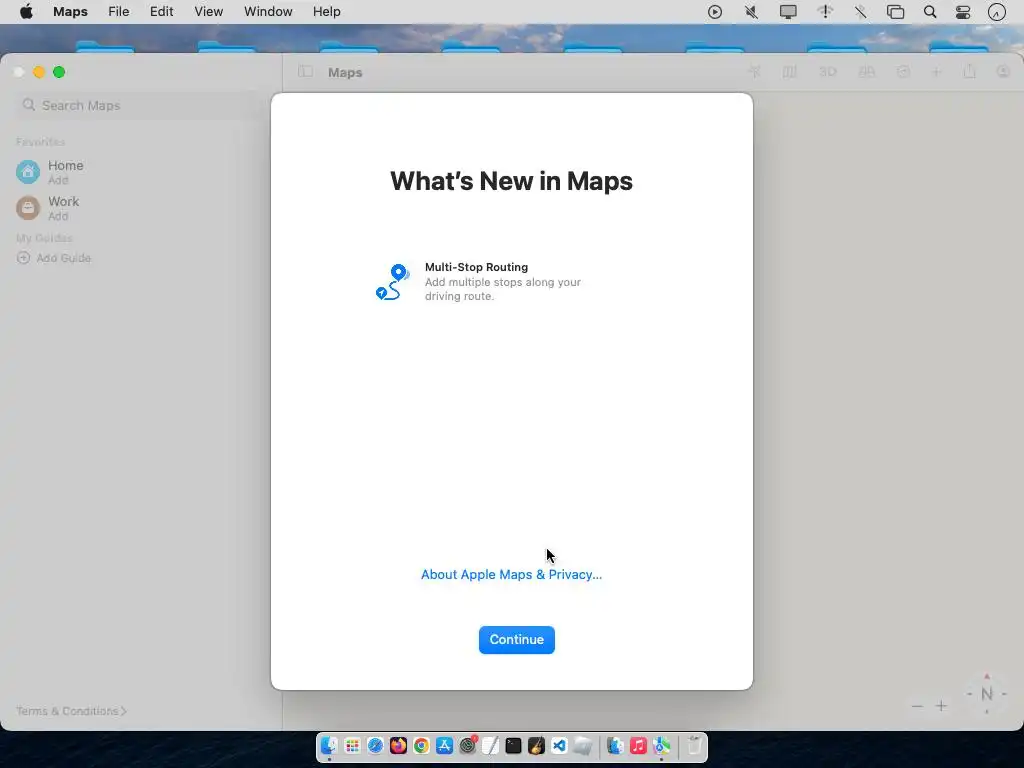Open the Help menu
This screenshot has height=768, width=1024.
pyautogui.click(x=327, y=12)
